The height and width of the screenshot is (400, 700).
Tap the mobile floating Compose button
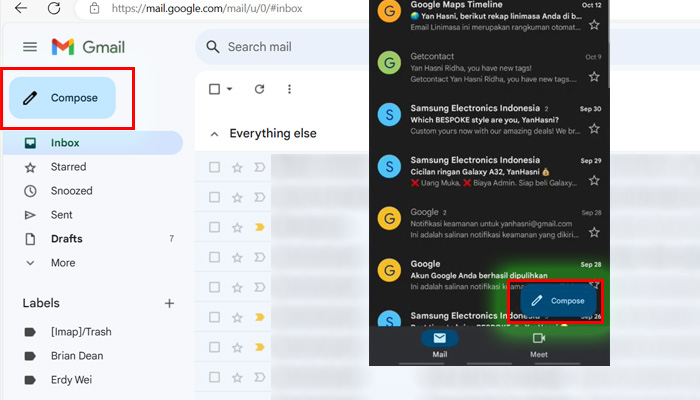point(558,300)
